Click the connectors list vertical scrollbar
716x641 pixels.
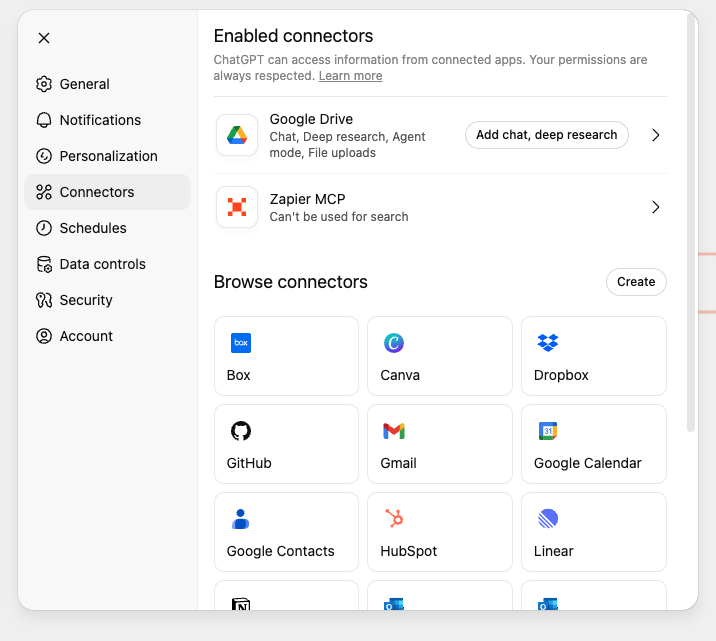(x=691, y=221)
